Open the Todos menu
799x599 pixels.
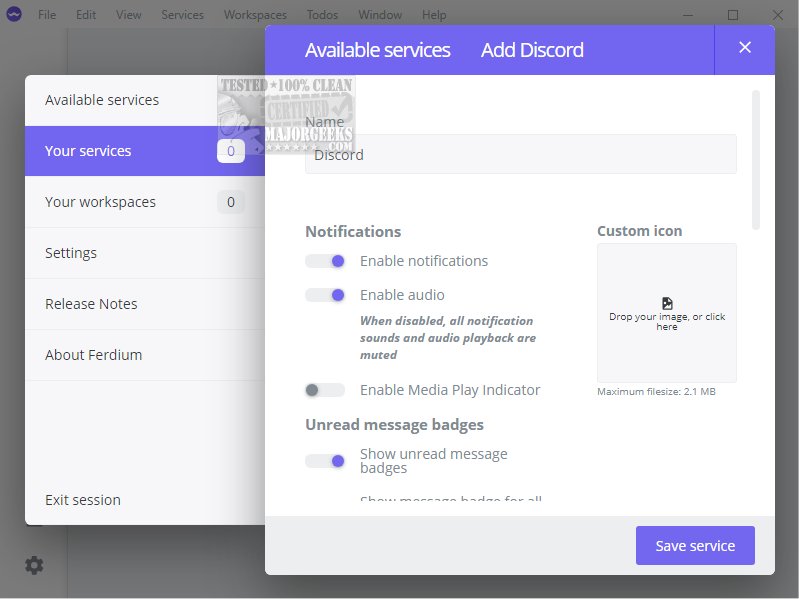pyautogui.click(x=322, y=15)
